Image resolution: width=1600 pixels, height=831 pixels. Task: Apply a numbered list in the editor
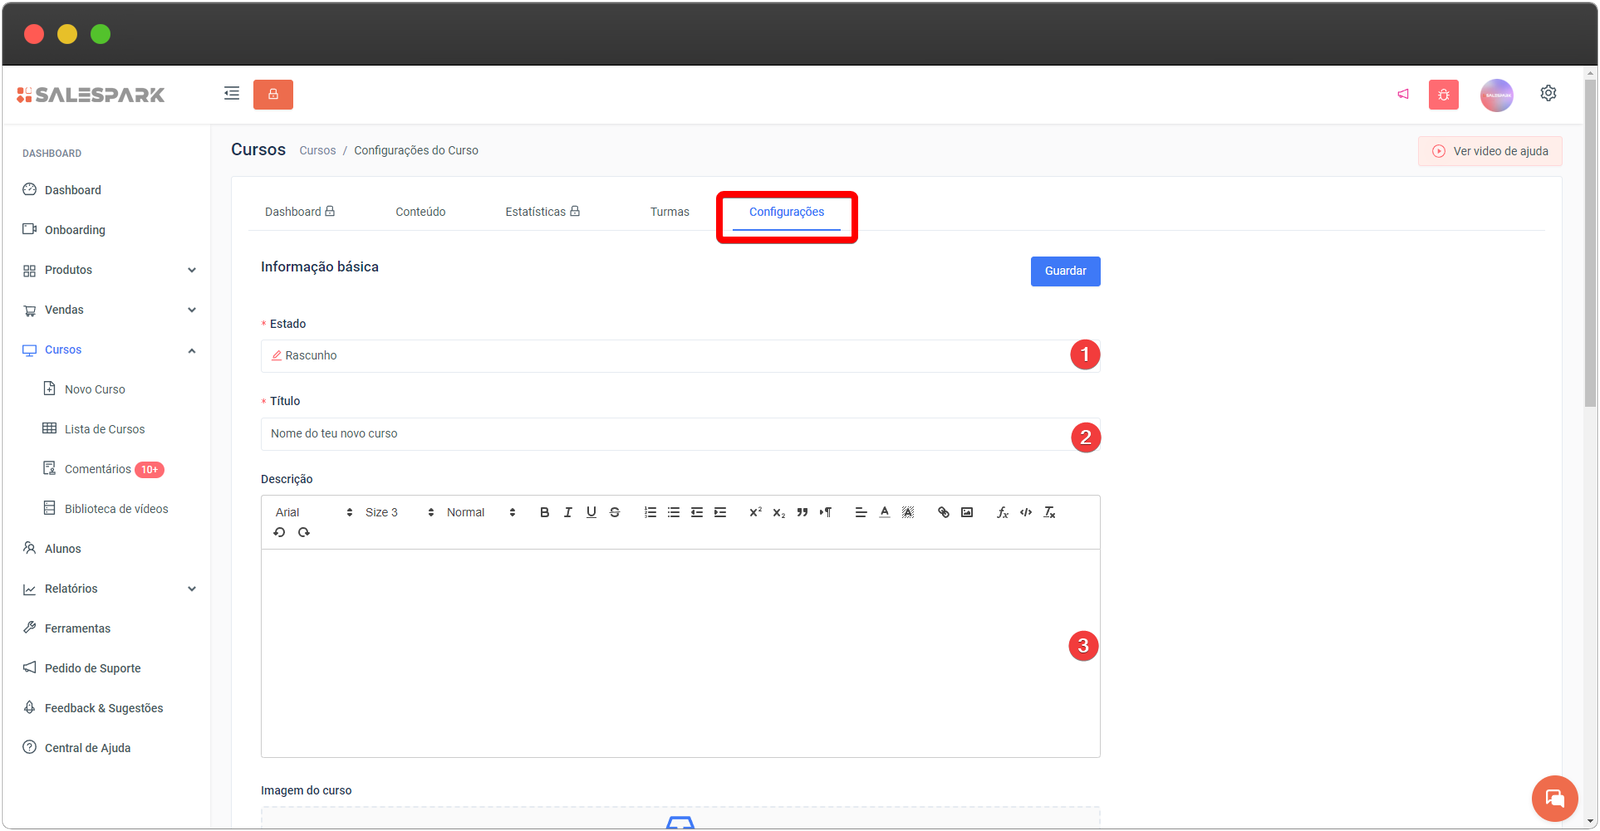[650, 513]
